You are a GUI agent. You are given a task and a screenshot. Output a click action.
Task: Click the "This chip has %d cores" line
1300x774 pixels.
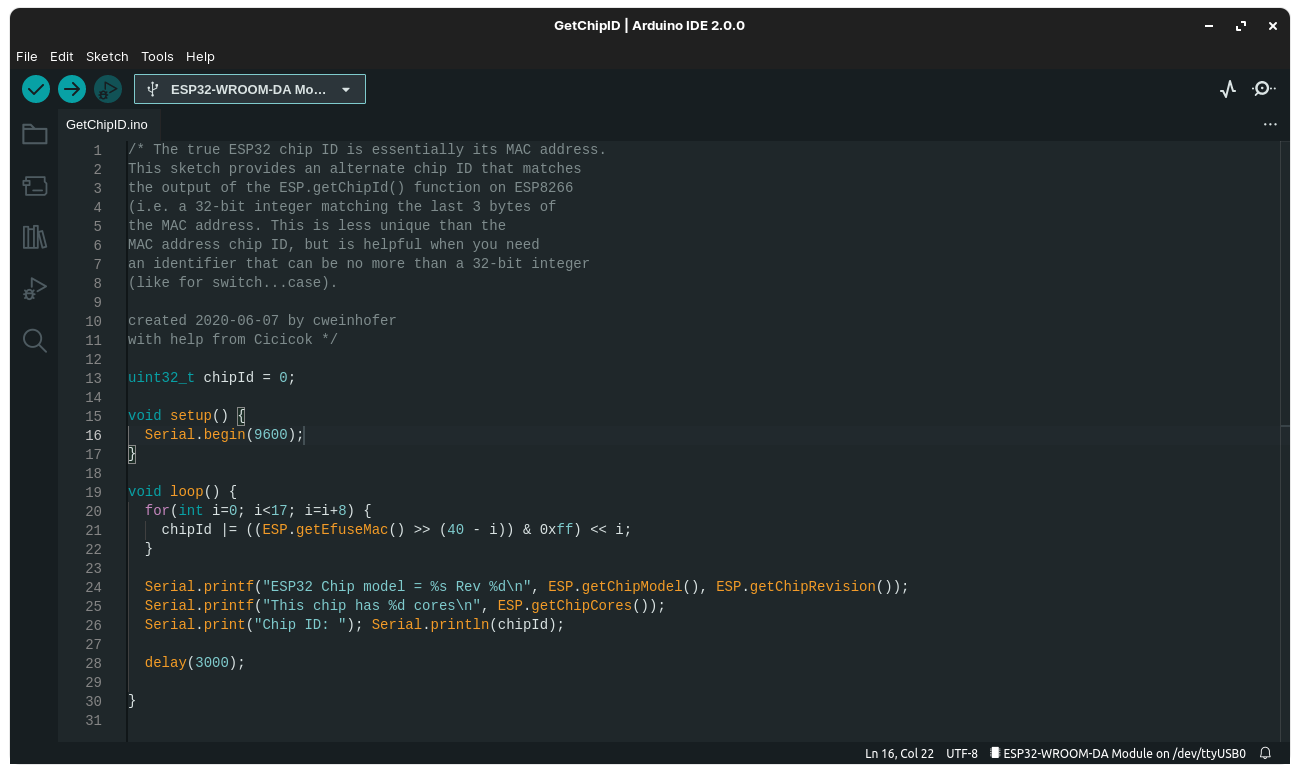tap(405, 606)
